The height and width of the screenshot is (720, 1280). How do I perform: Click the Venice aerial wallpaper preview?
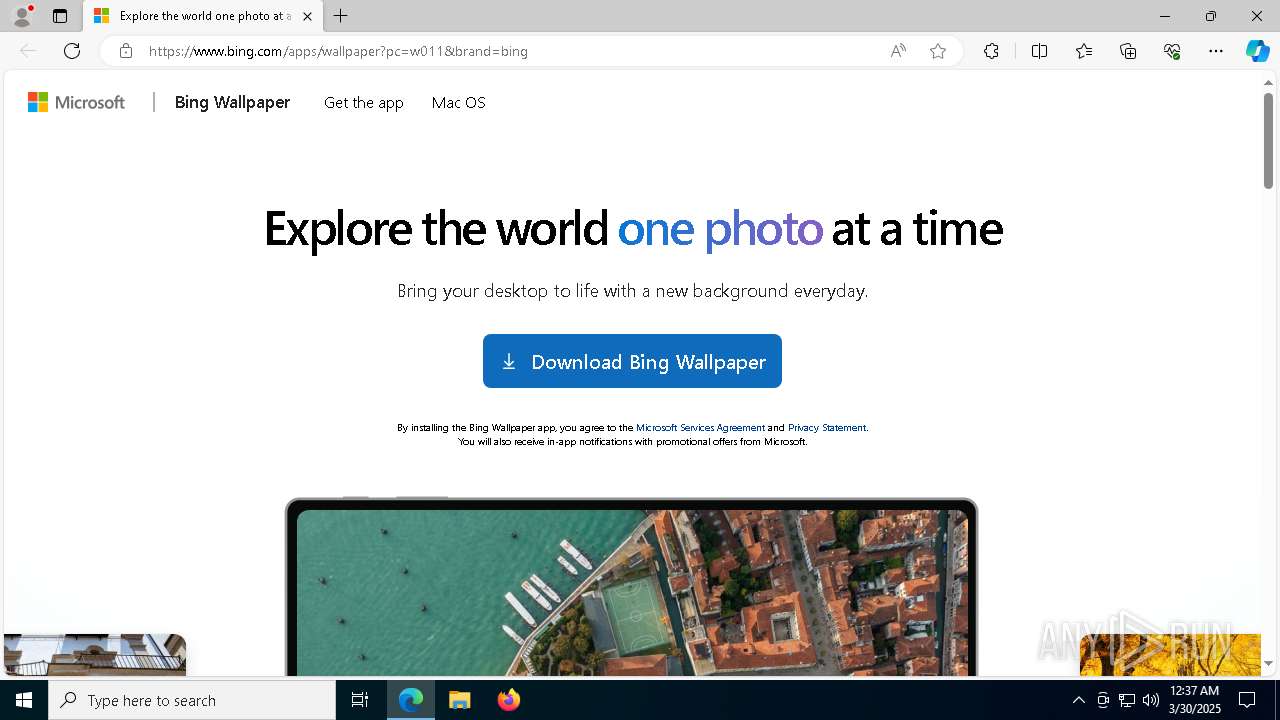[x=632, y=592]
